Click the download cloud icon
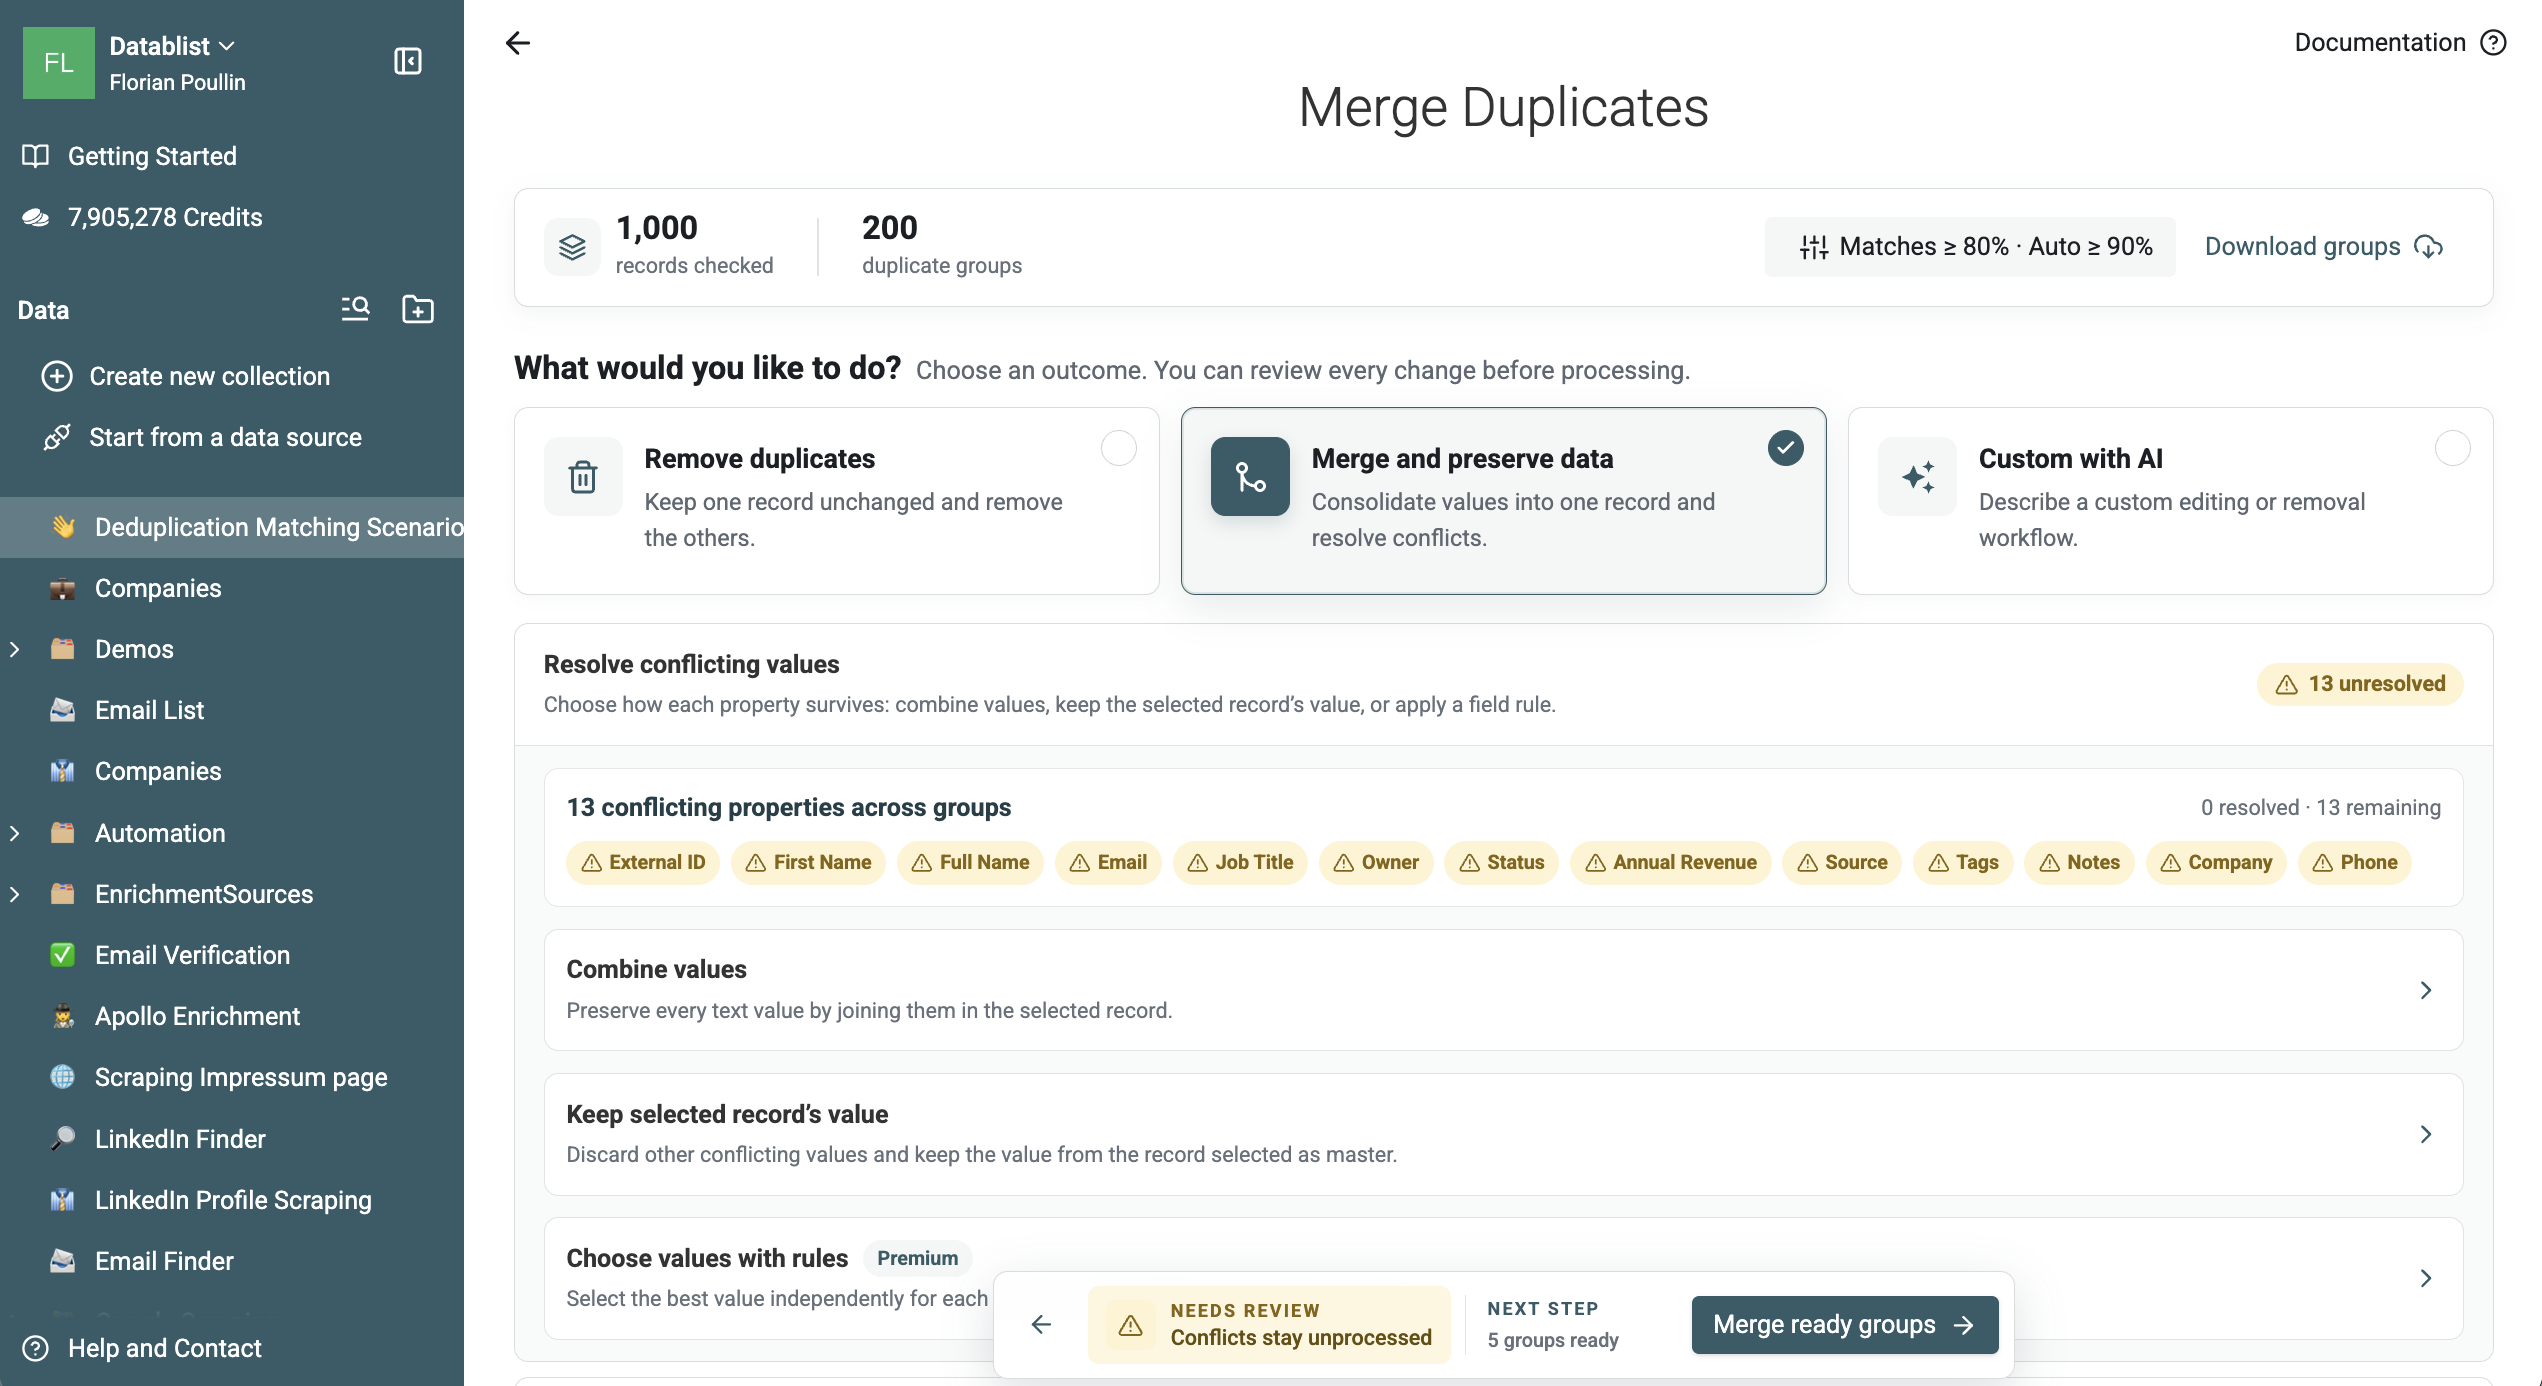This screenshot has width=2542, height=1386. [2429, 246]
